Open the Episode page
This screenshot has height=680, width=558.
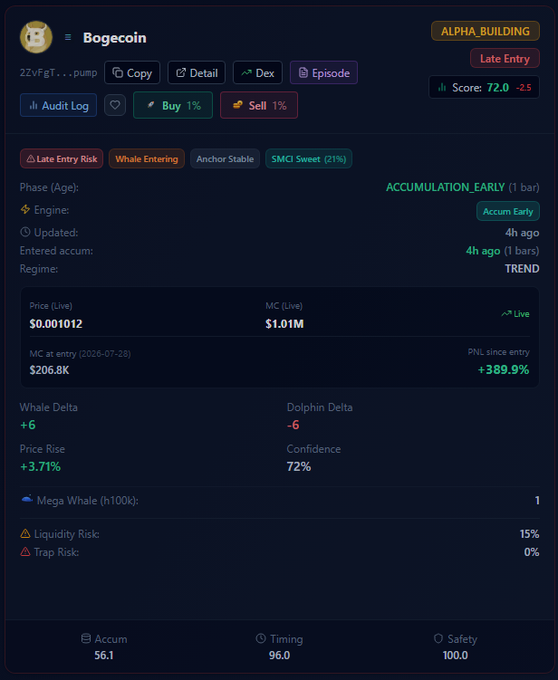324,73
